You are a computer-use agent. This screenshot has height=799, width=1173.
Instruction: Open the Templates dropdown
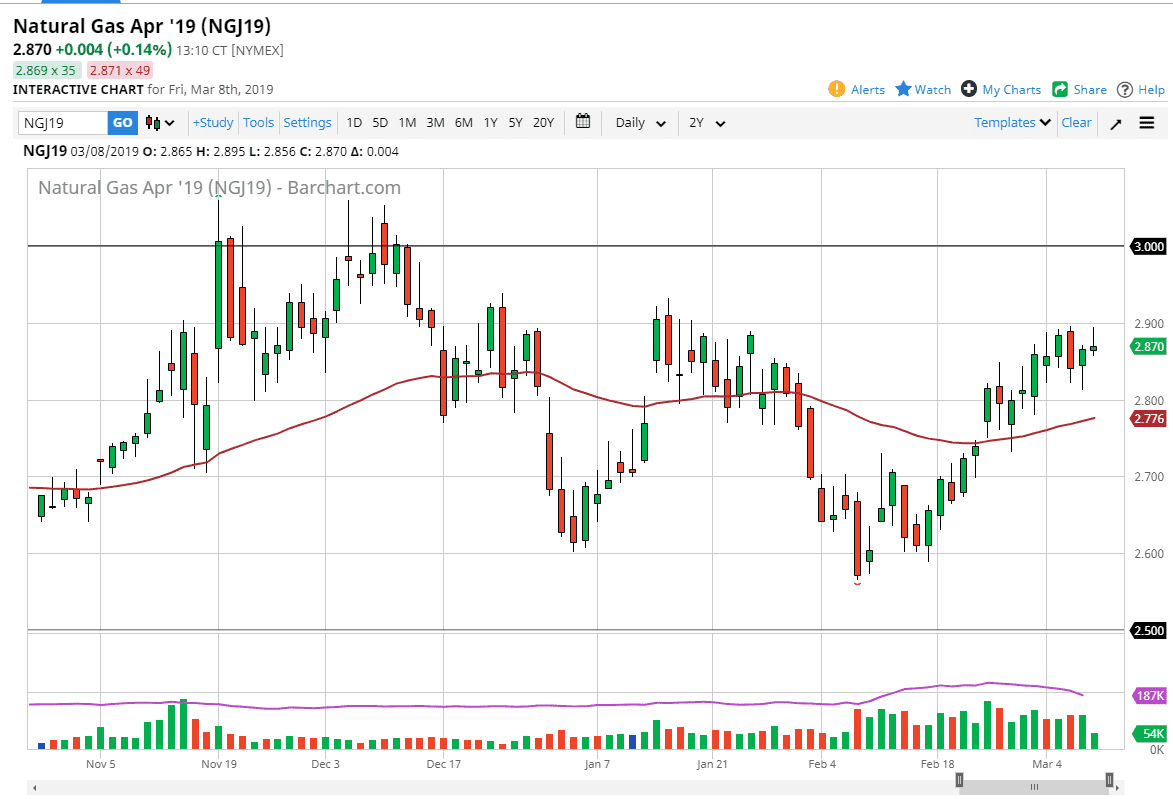1013,123
